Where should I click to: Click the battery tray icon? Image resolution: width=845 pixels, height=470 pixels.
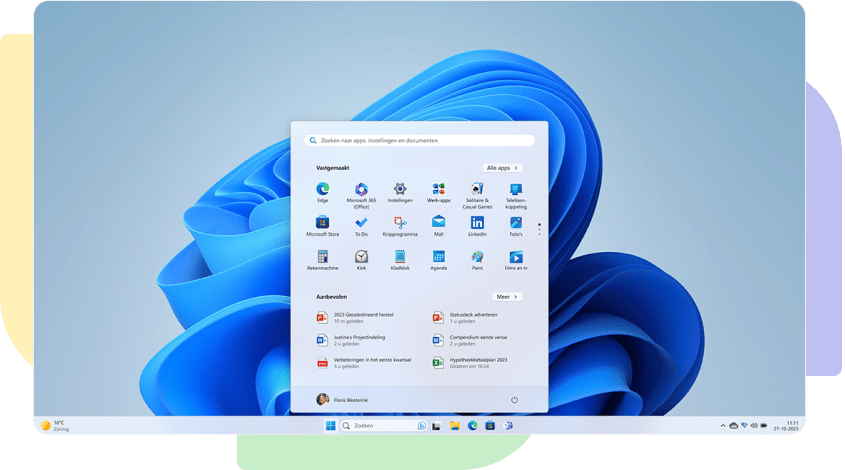pyautogui.click(x=764, y=426)
